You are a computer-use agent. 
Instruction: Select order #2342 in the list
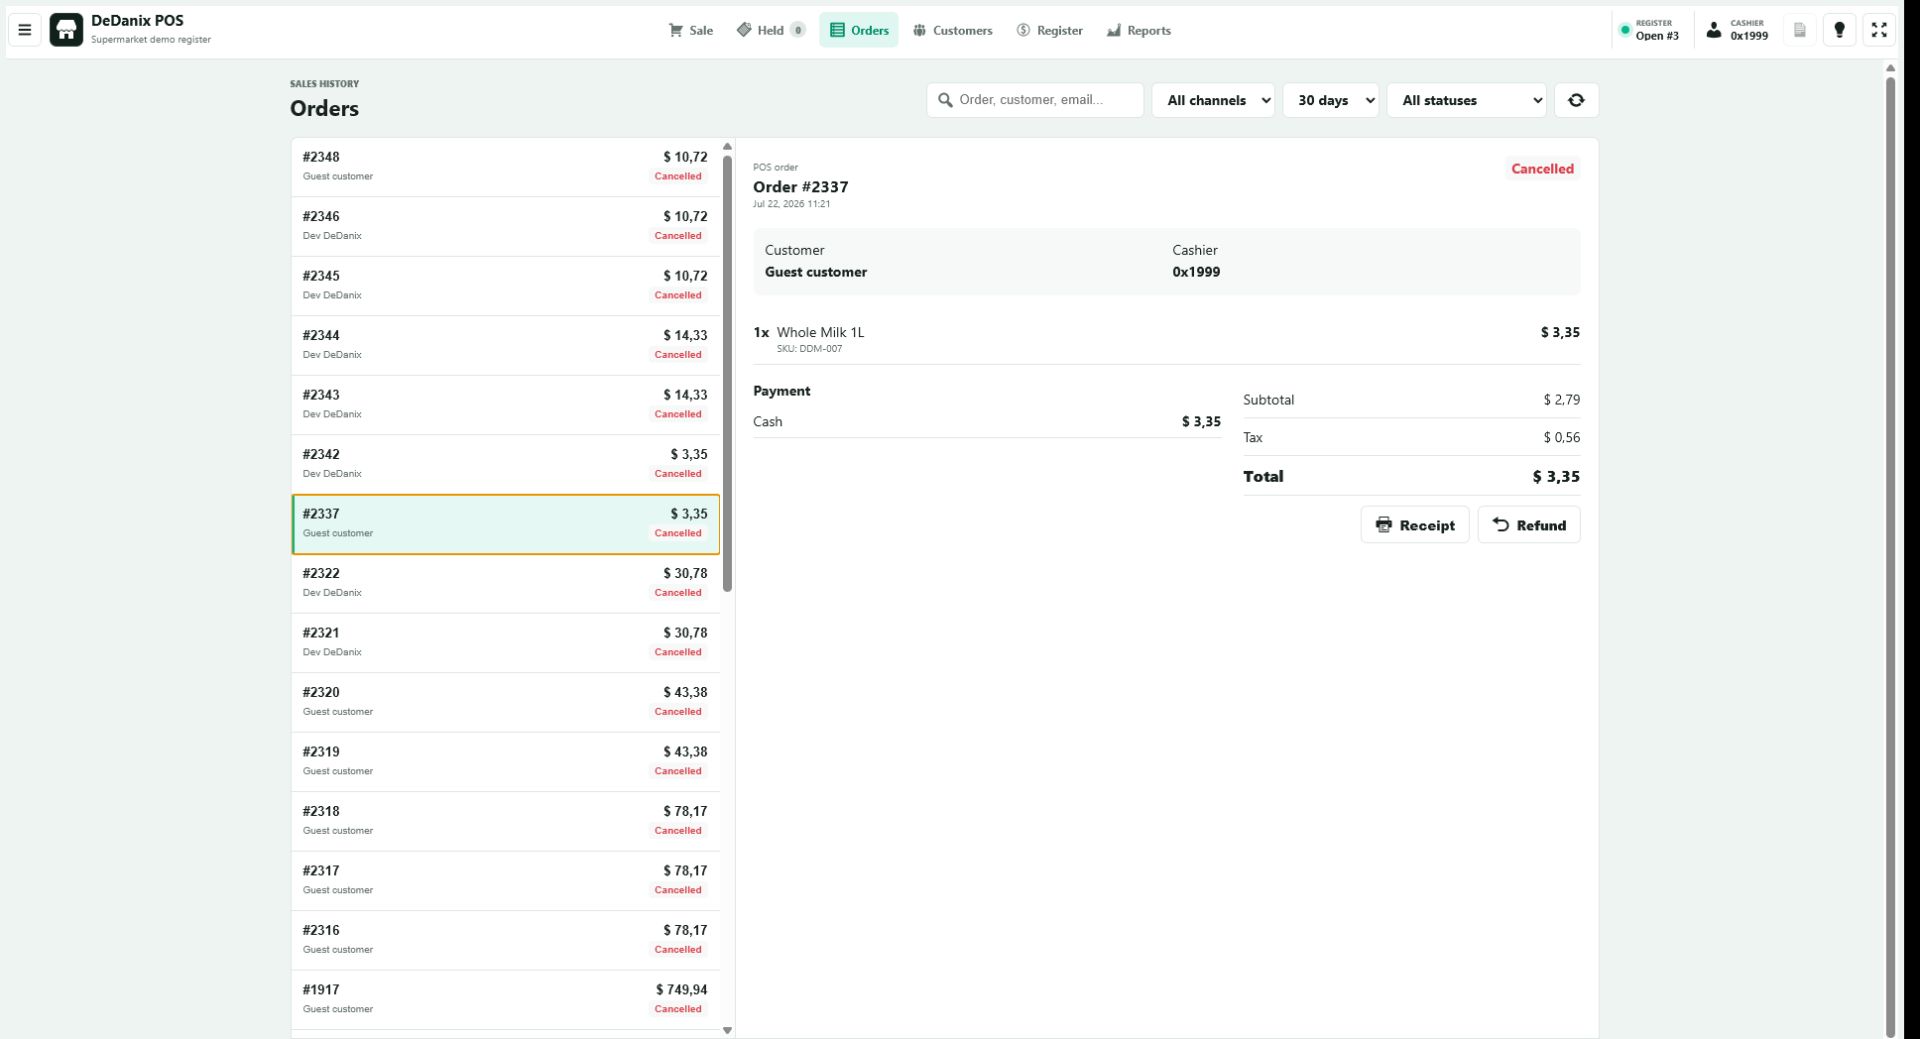[x=505, y=464]
